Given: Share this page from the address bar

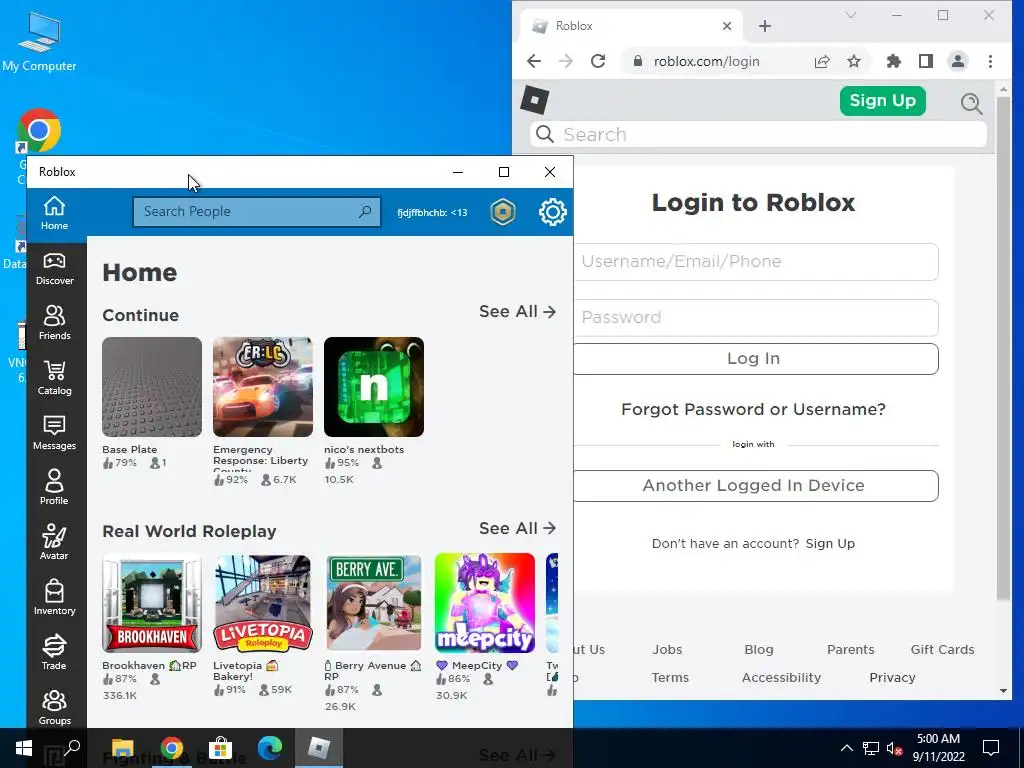Looking at the screenshot, I should tap(822, 61).
